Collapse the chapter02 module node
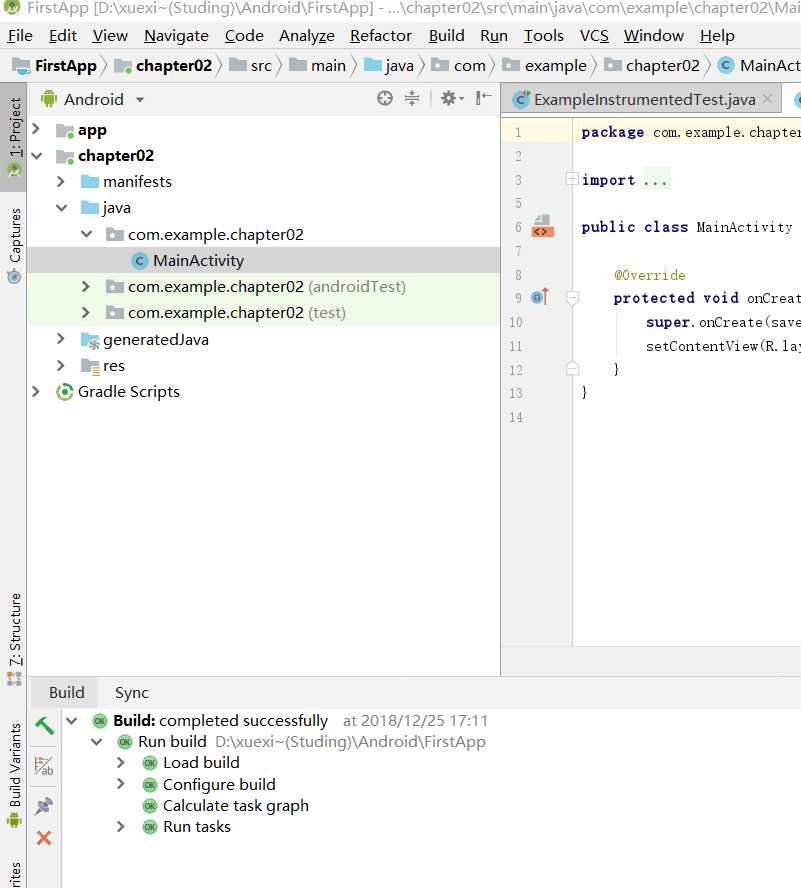The height and width of the screenshot is (888, 801). [x=37, y=155]
